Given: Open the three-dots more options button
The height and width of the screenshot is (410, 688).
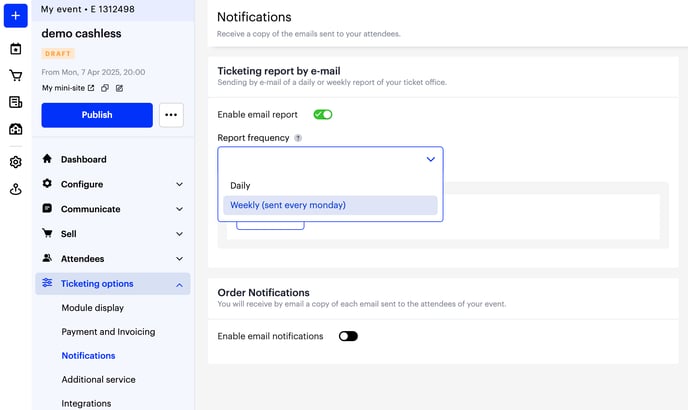Looking at the screenshot, I should point(171,115).
